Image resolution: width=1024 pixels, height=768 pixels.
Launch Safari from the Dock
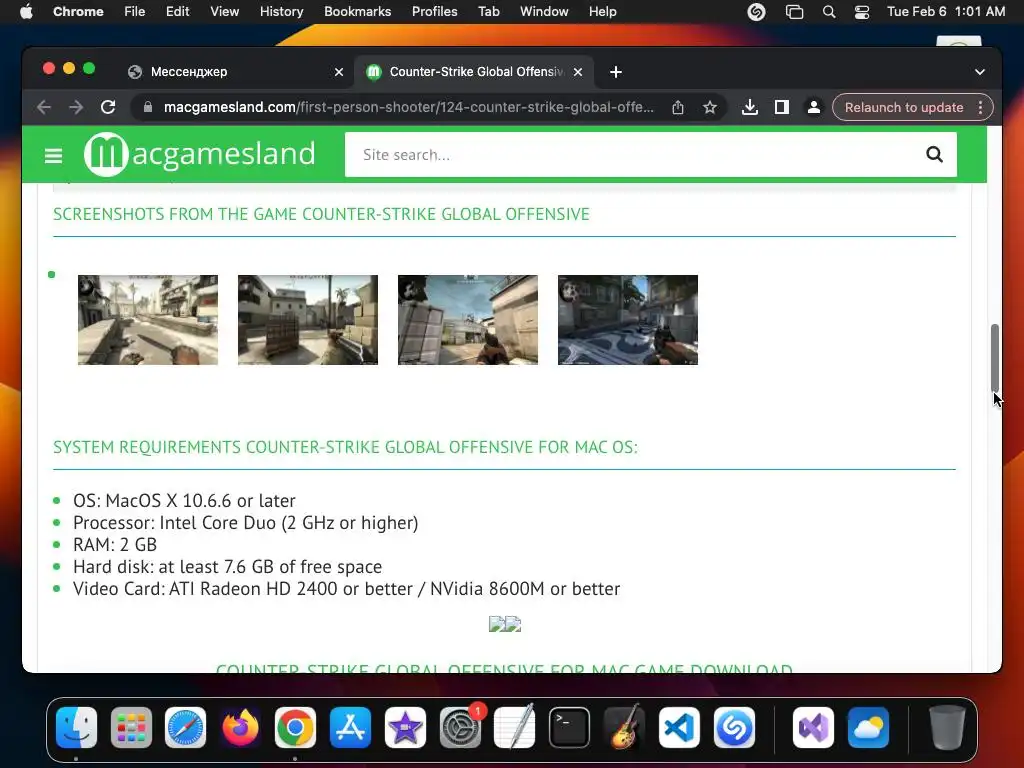point(185,728)
